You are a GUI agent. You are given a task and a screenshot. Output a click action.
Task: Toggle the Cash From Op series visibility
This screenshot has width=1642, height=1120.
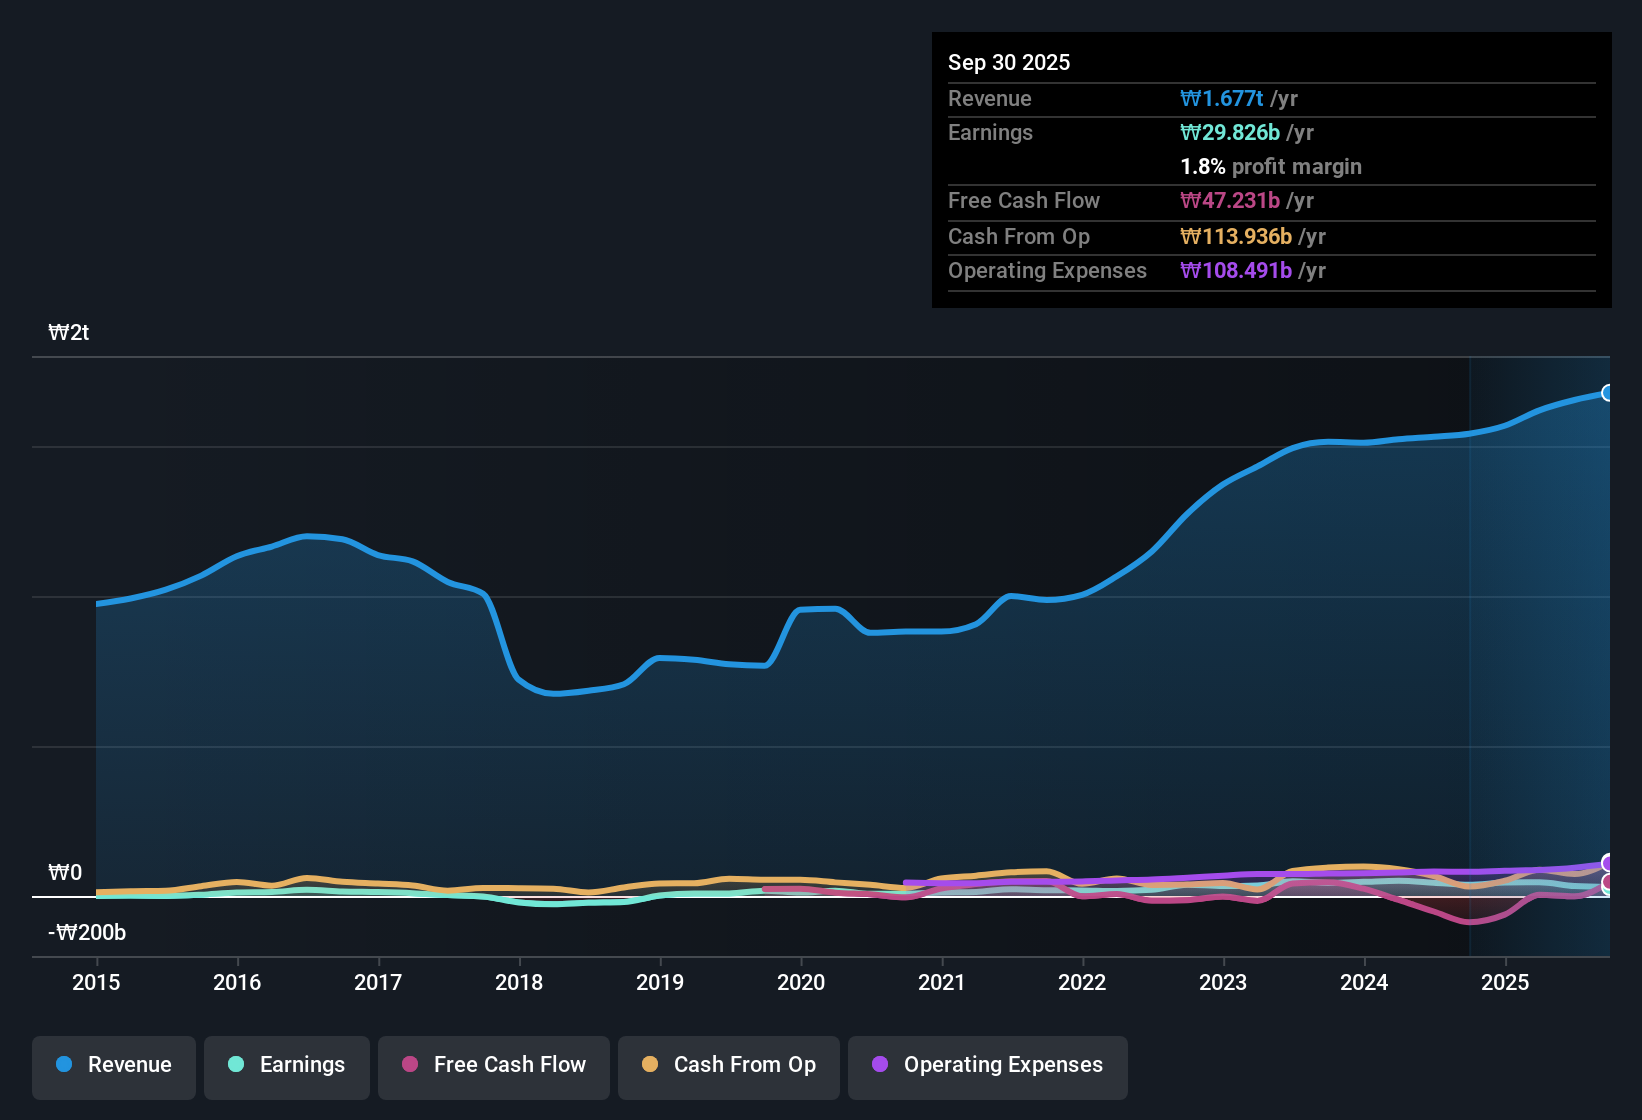tap(728, 1065)
